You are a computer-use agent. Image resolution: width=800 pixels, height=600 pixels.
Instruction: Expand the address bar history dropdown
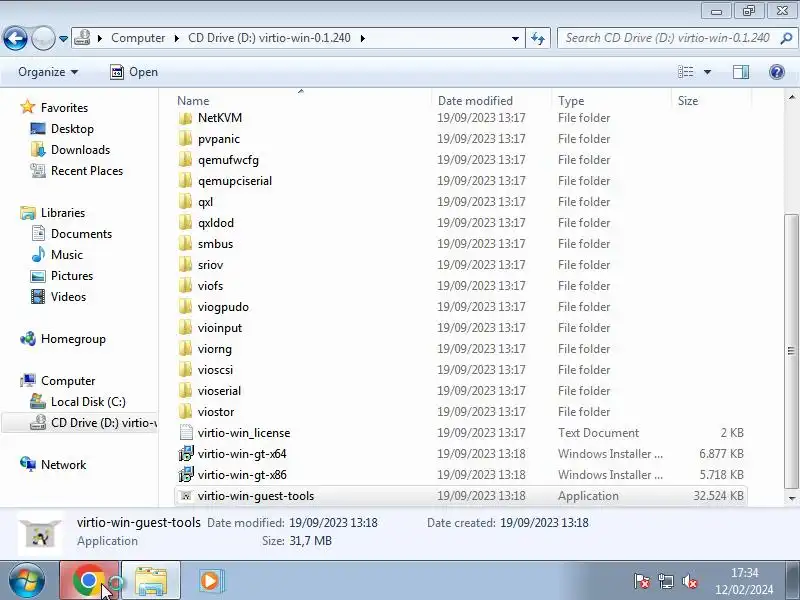pos(515,39)
